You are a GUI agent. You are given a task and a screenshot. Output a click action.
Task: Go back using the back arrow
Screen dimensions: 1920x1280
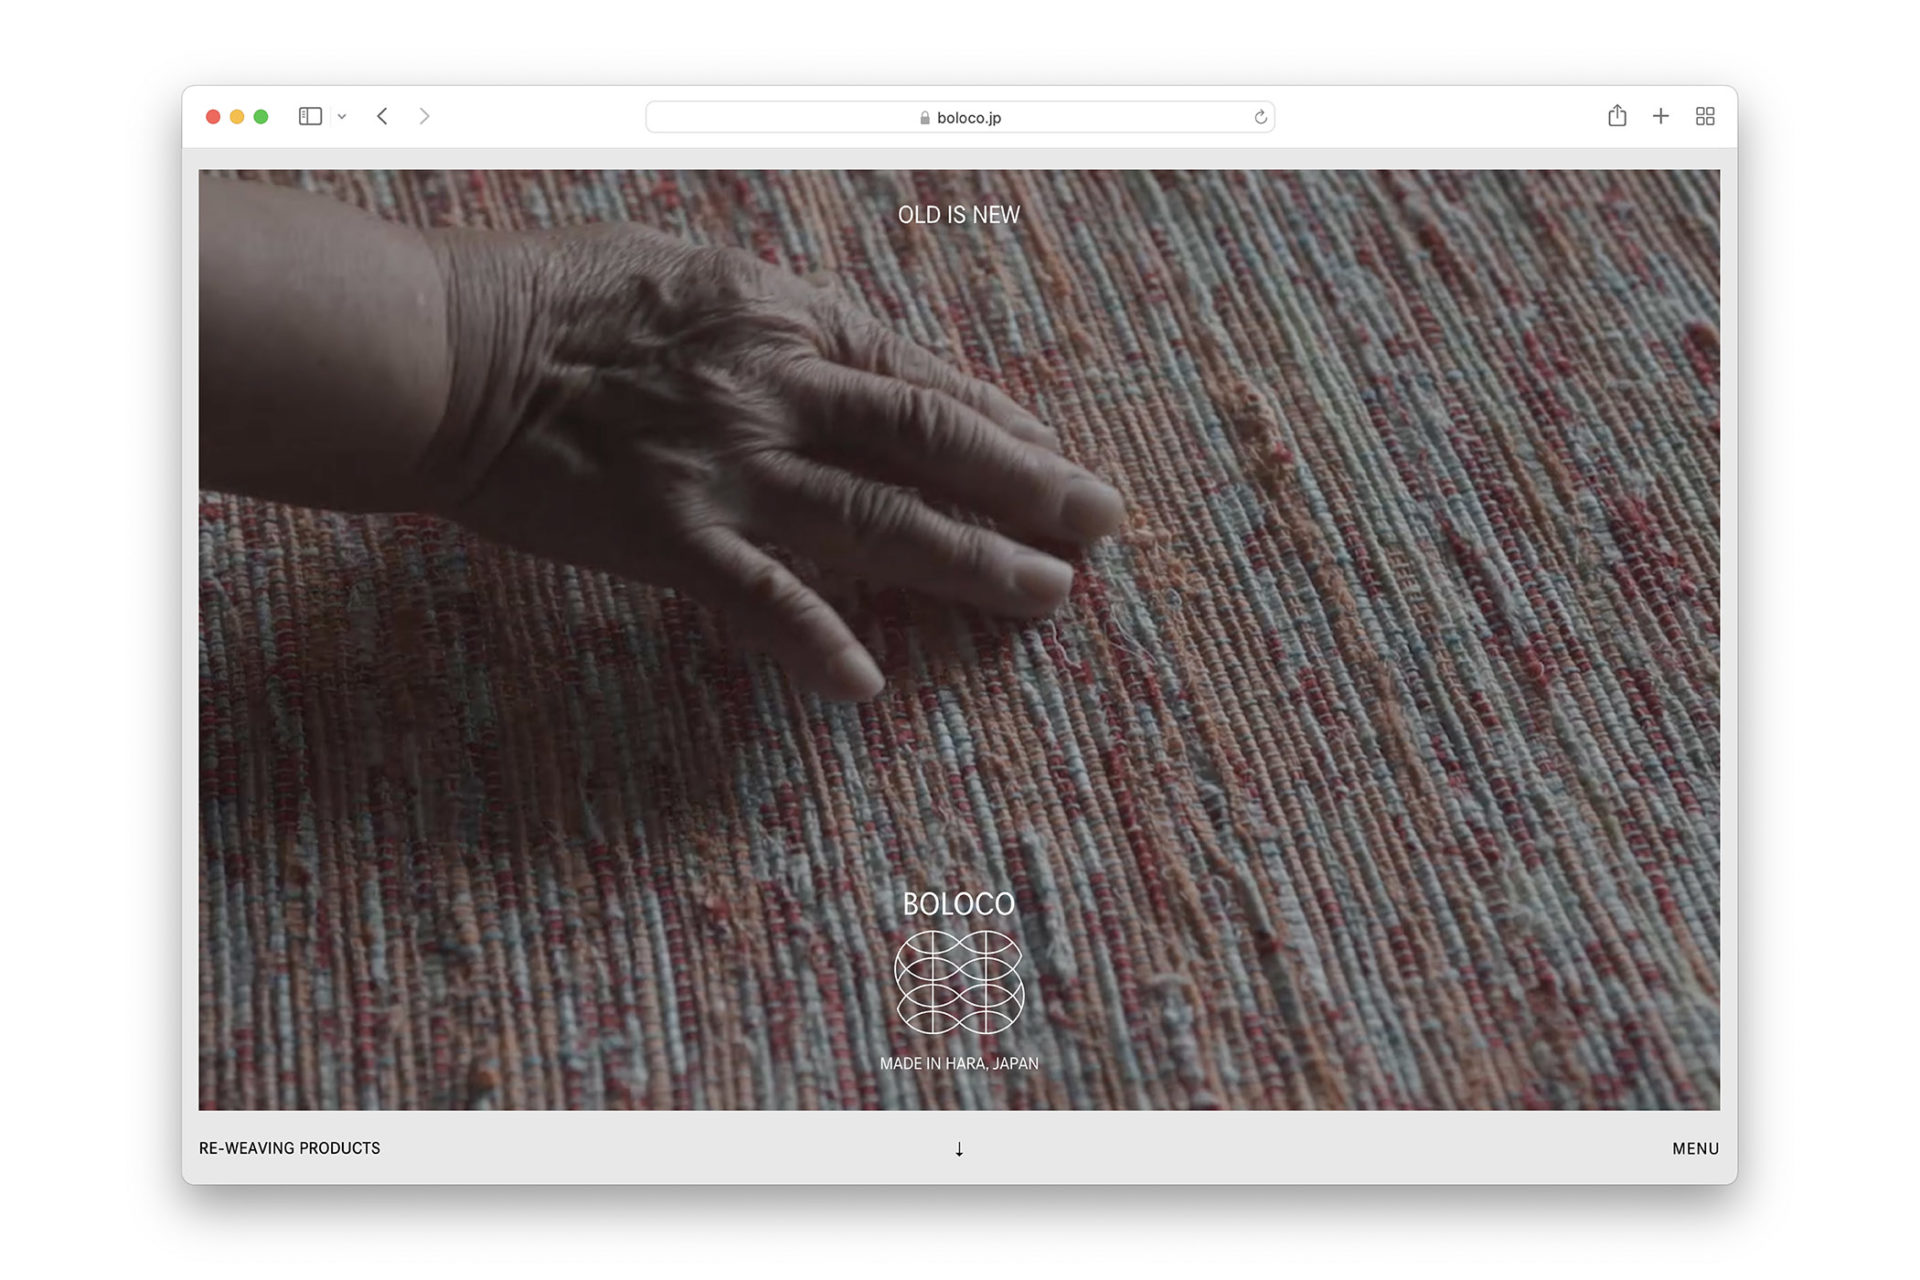(382, 117)
